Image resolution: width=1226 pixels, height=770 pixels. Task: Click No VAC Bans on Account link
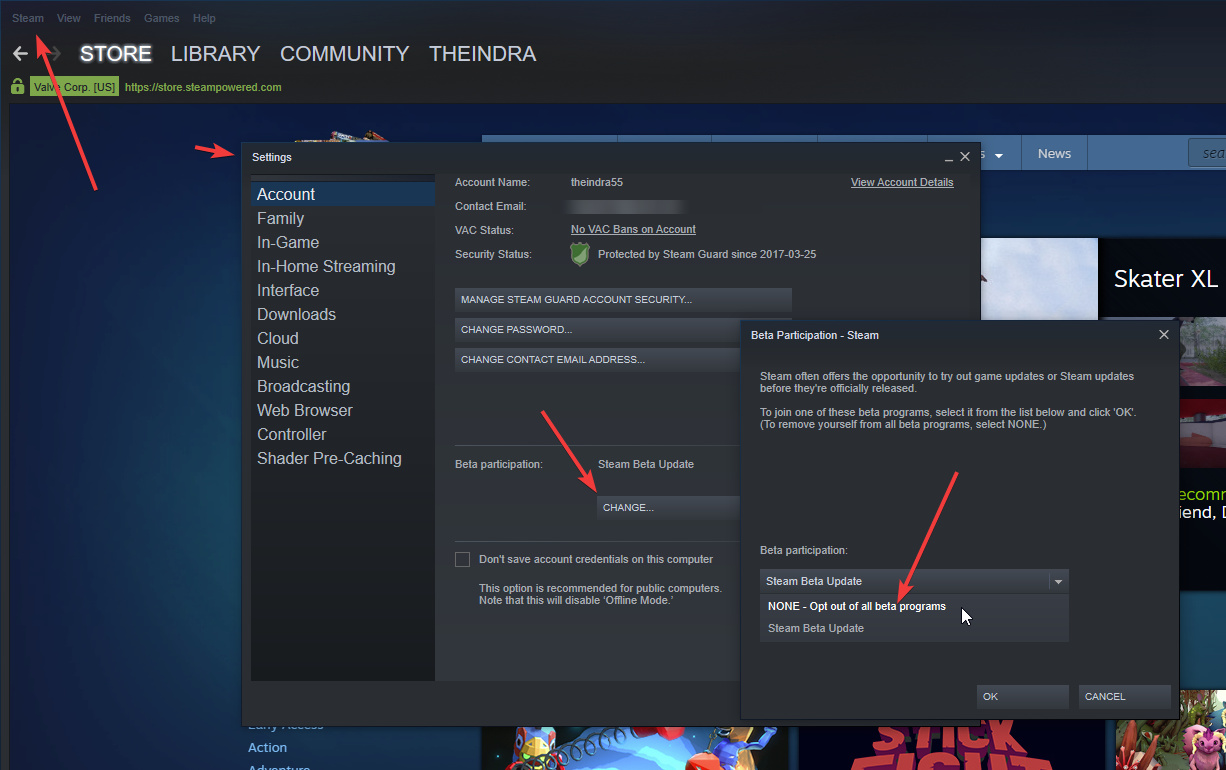(633, 229)
